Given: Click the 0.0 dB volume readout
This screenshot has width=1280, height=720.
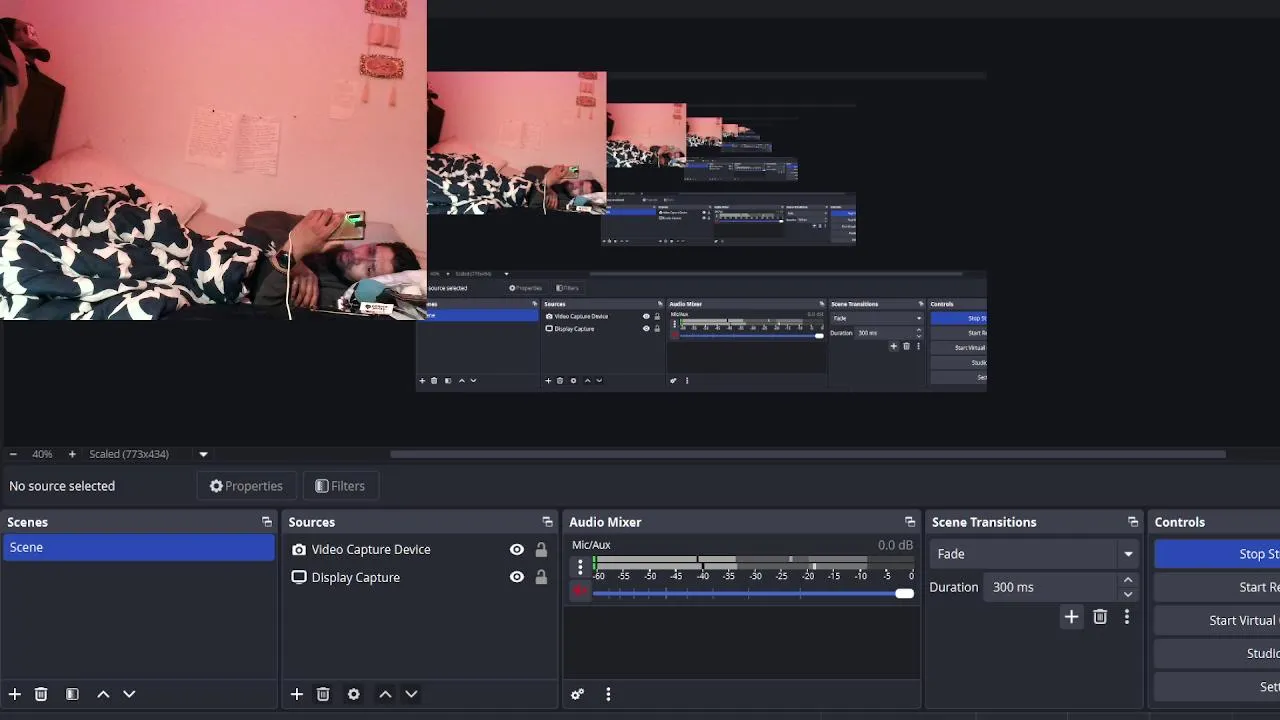Looking at the screenshot, I should [895, 545].
